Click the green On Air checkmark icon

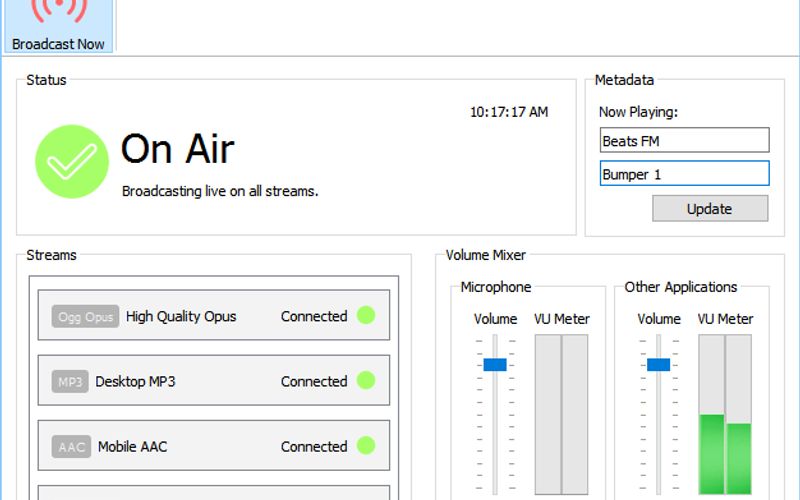(72, 161)
